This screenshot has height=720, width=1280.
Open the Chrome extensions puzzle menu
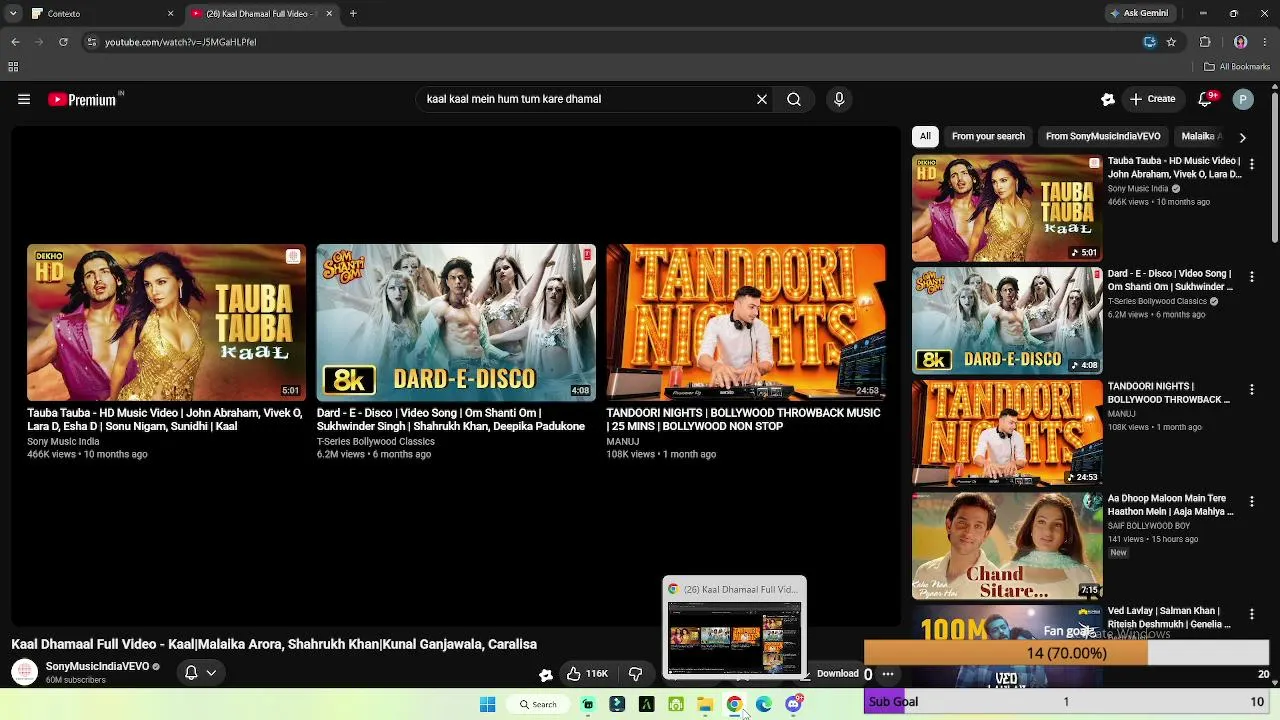coord(1205,42)
